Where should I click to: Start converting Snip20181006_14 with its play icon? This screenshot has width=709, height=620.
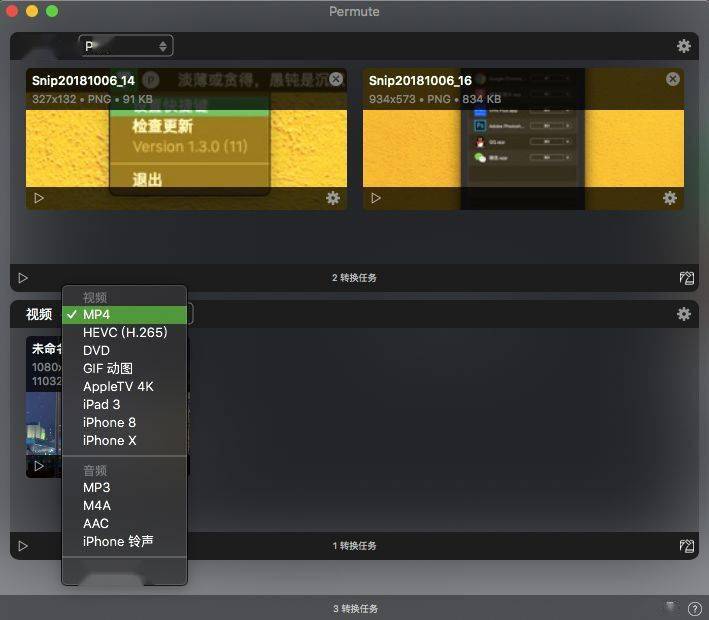[x=39, y=198]
